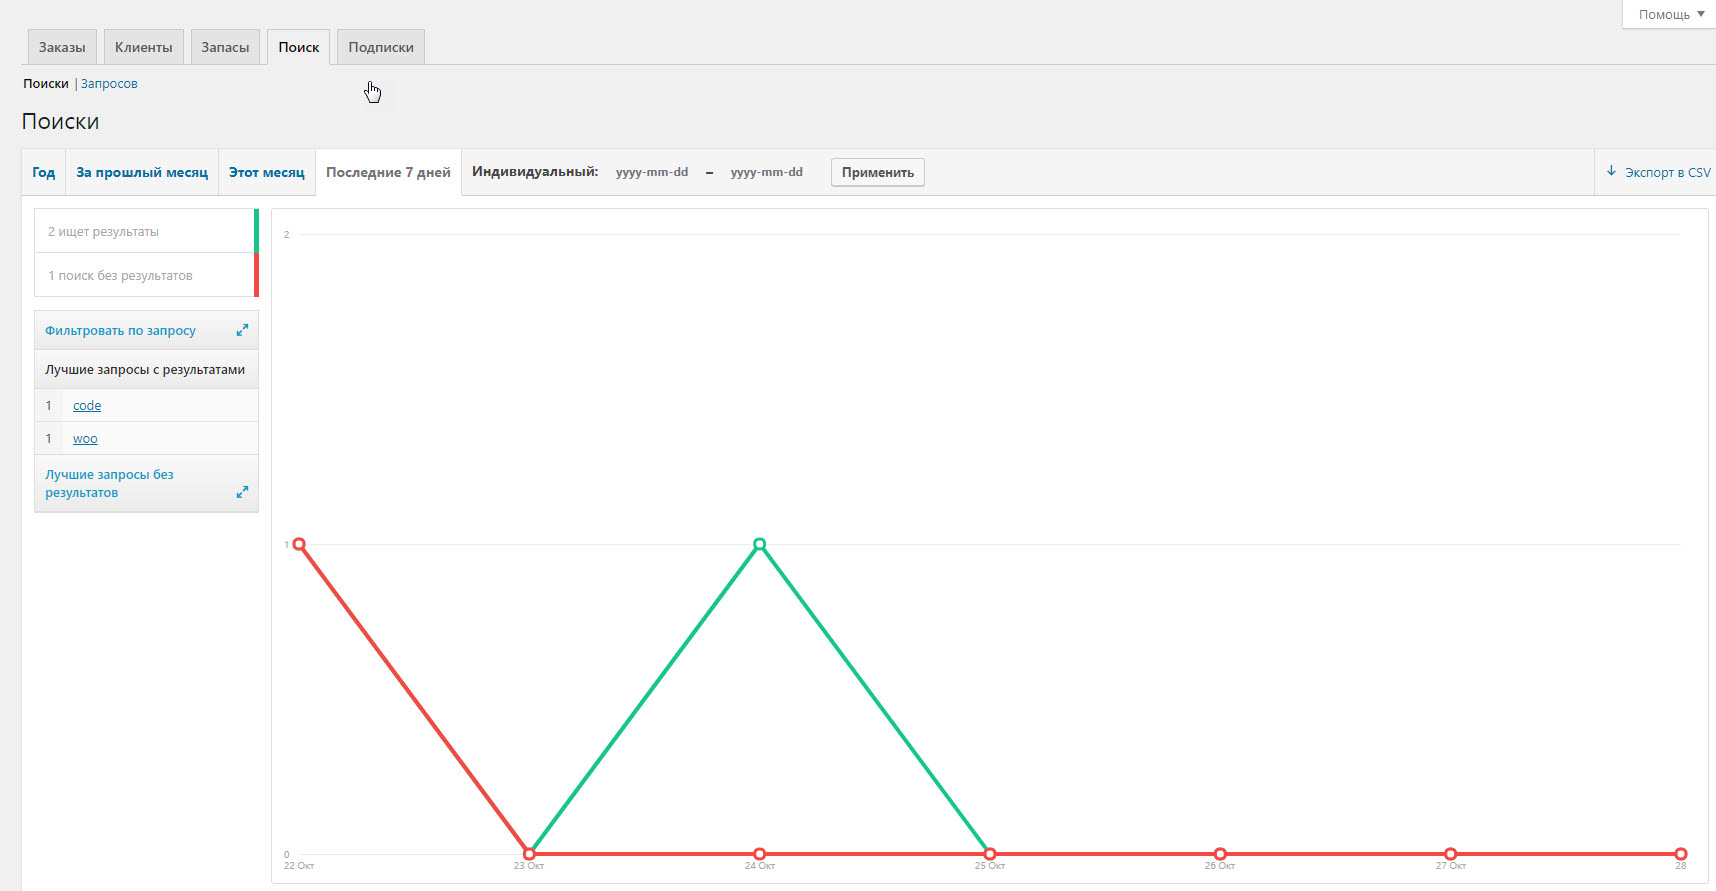The image size is (1716, 891).
Task: Click green data point at 24 Окт
Action: click(760, 544)
